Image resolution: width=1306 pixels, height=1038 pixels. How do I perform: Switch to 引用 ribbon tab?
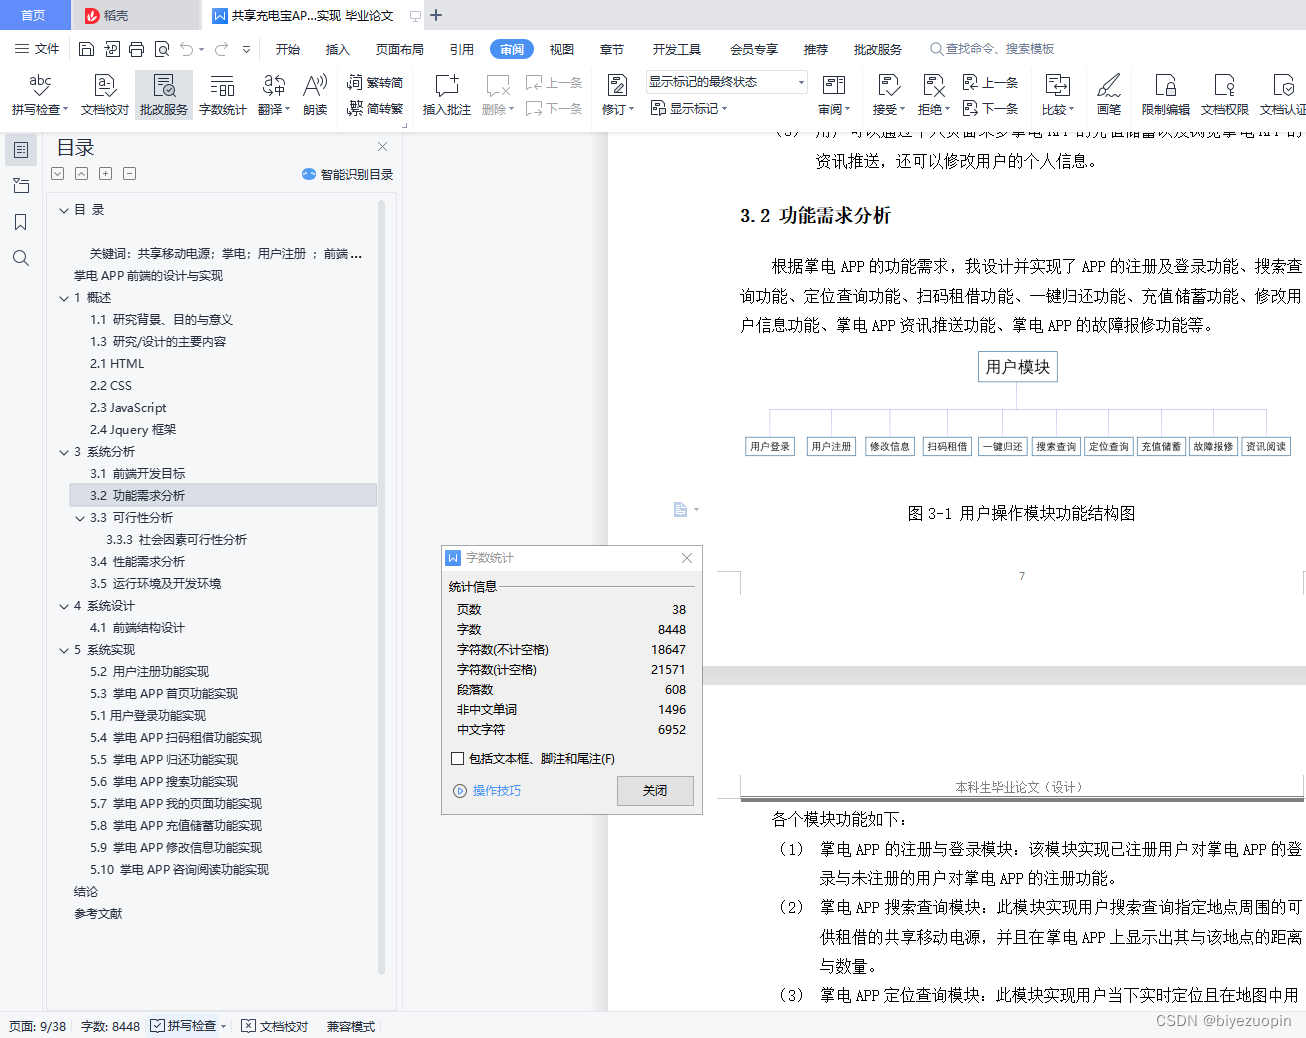pos(462,49)
